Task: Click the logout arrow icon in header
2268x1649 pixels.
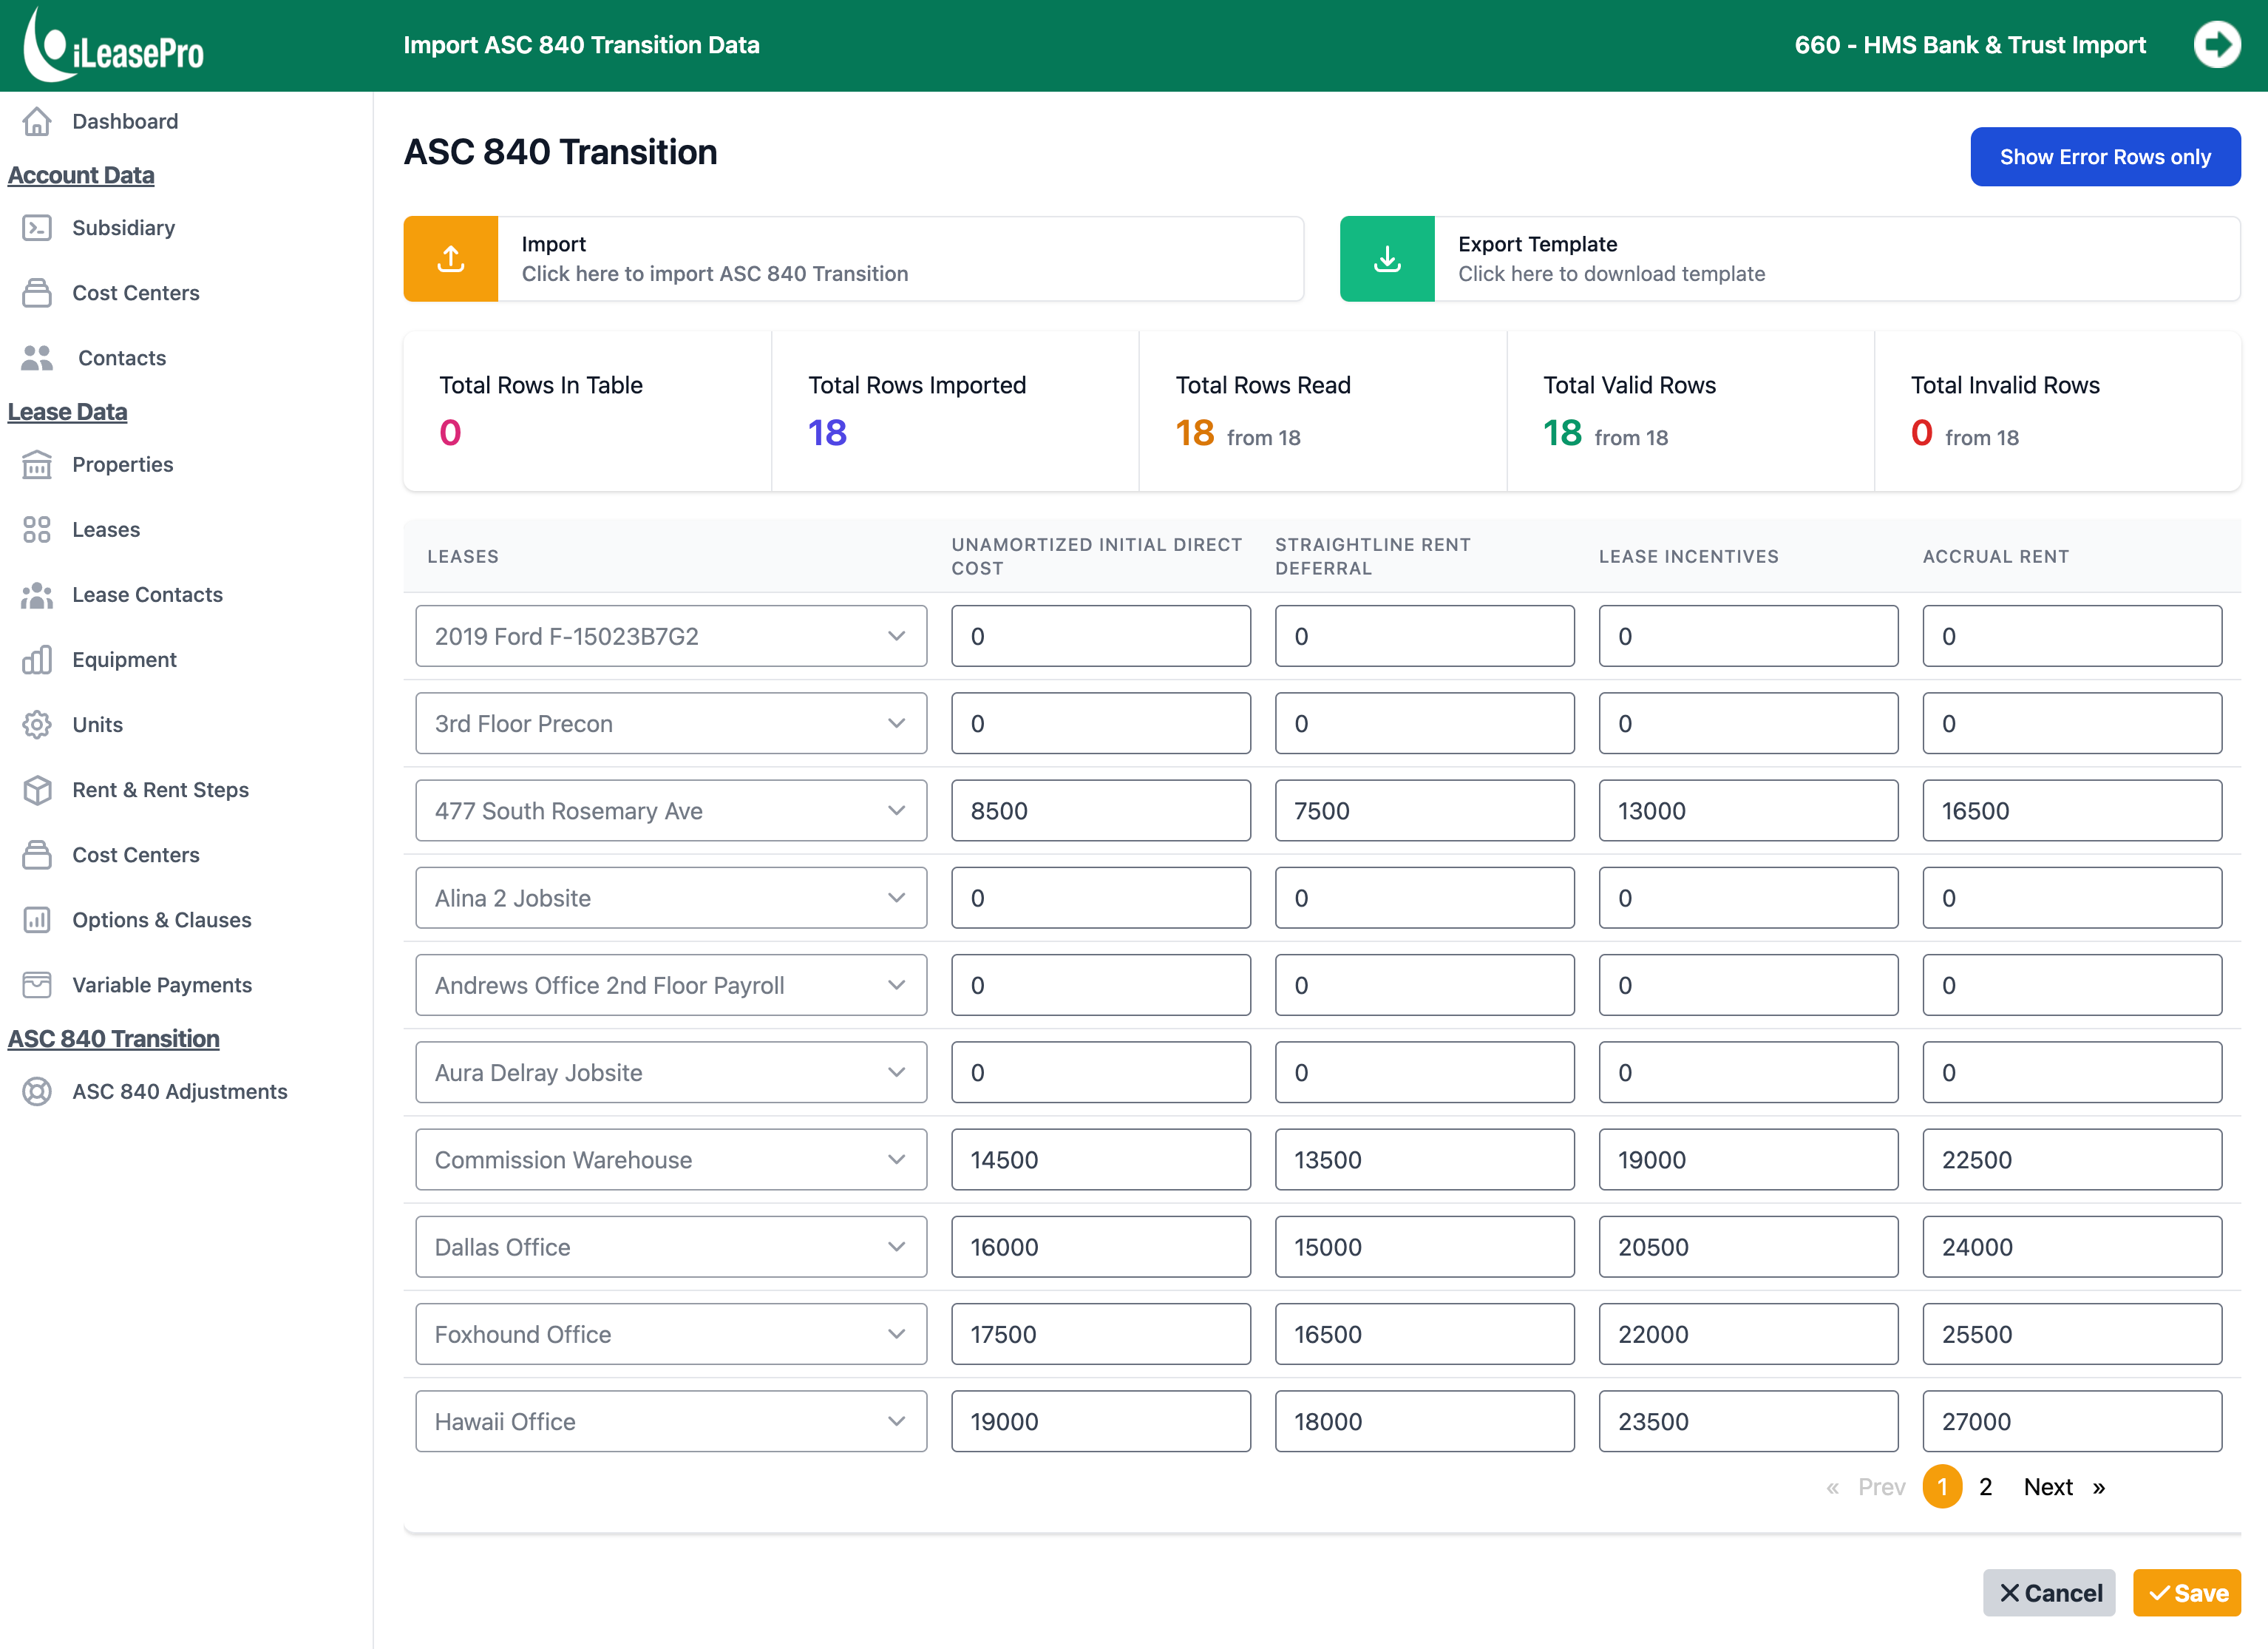Action: point(2216,45)
